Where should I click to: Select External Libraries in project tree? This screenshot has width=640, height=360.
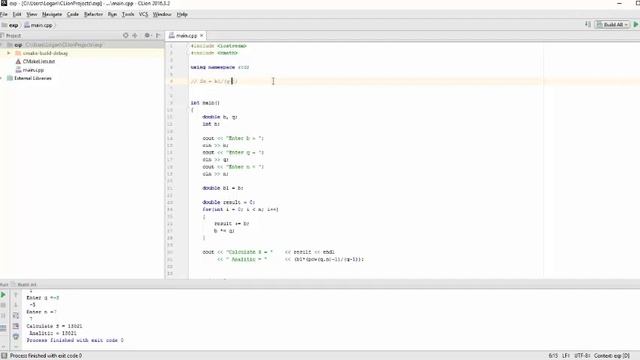[33, 78]
